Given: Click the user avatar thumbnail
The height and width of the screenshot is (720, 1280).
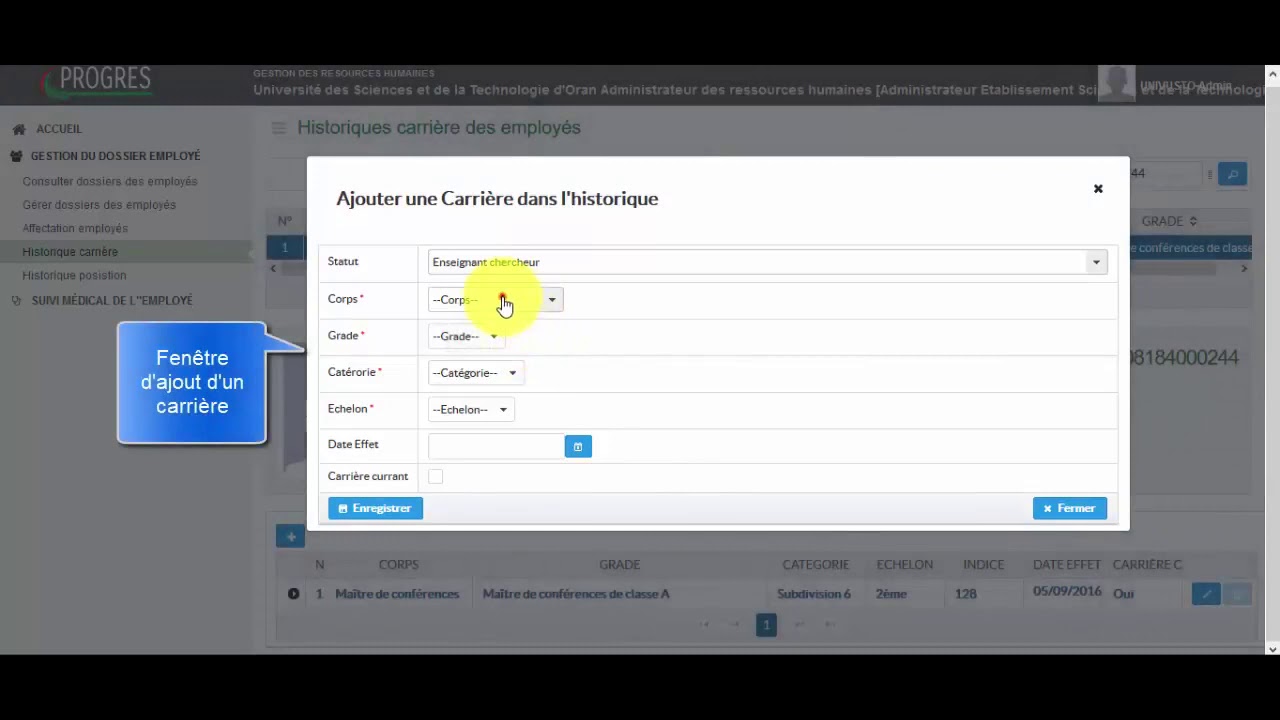Looking at the screenshot, I should point(1117,84).
